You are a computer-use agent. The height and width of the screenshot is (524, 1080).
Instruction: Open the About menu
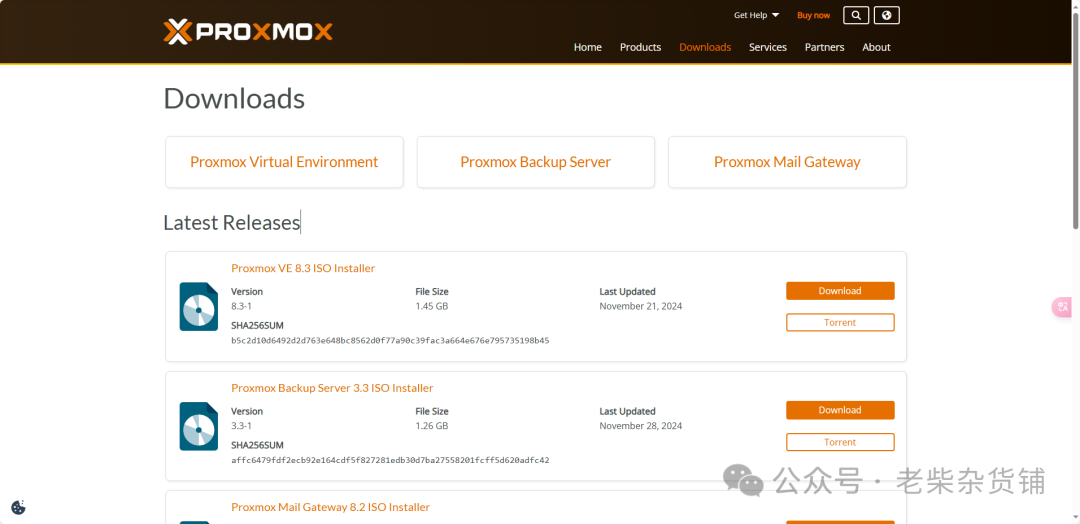(876, 47)
